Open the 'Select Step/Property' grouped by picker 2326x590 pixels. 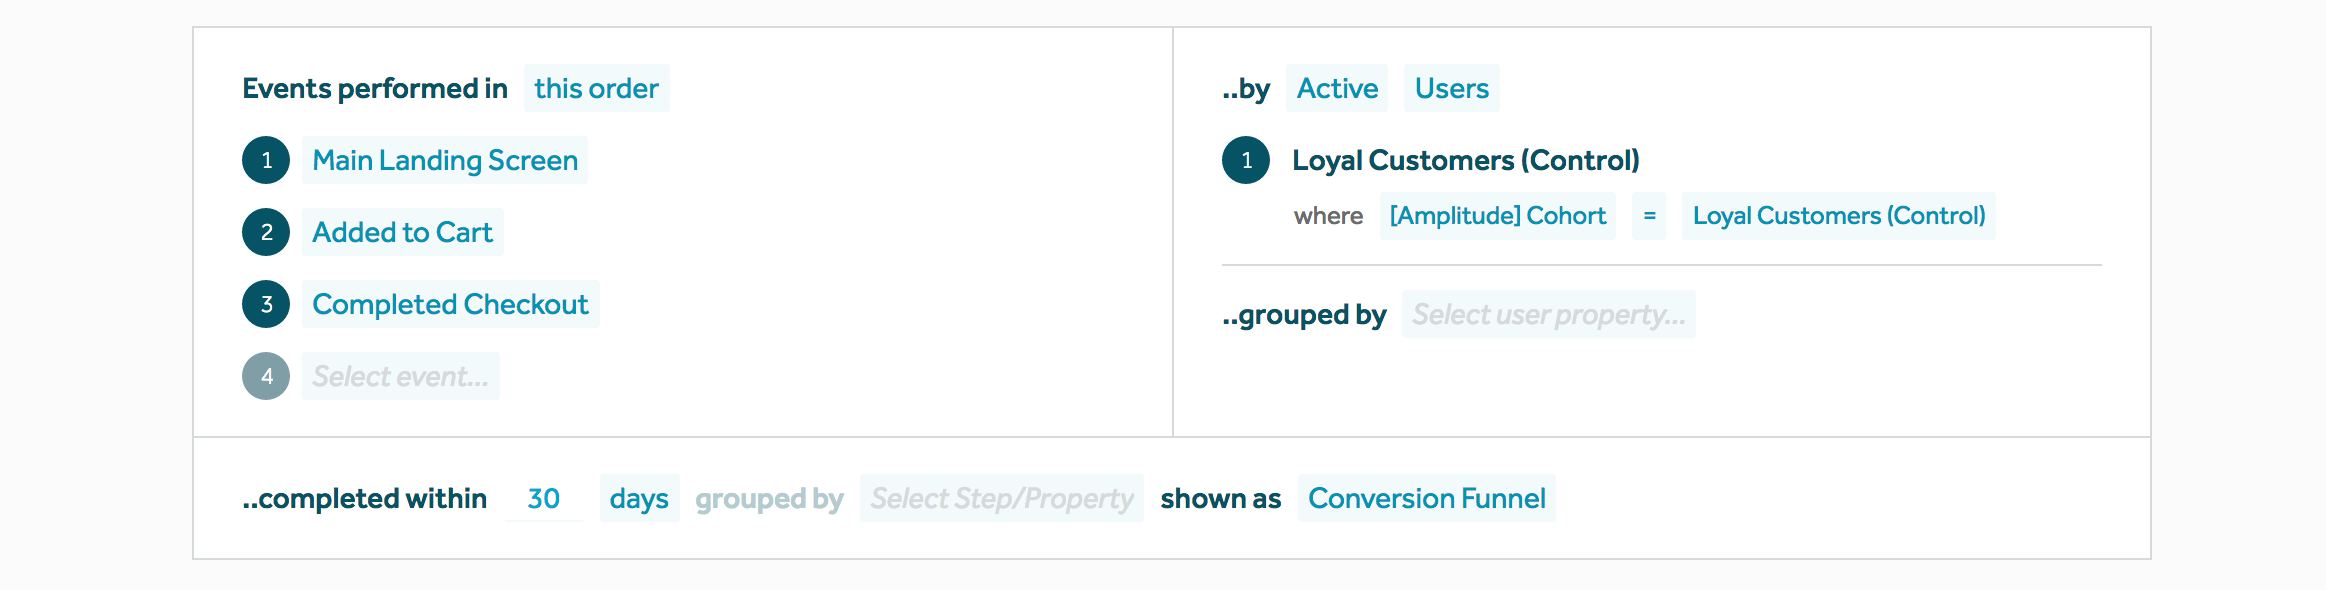[1001, 498]
